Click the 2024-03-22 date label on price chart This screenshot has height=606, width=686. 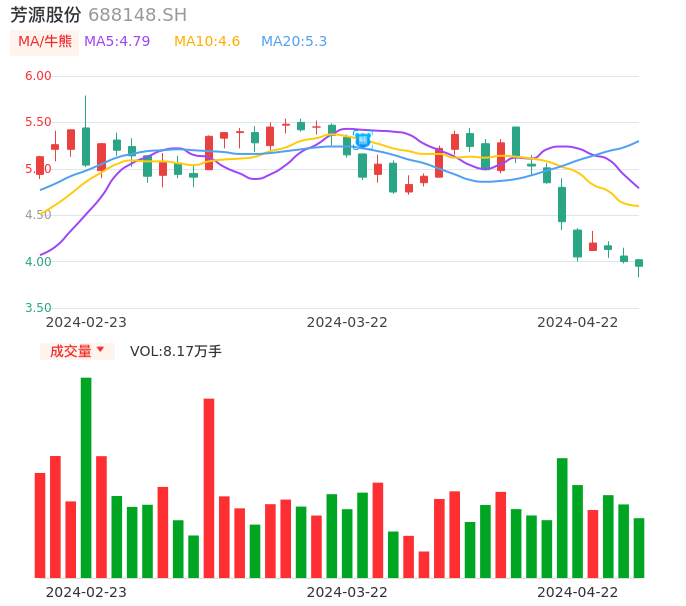[347, 322]
